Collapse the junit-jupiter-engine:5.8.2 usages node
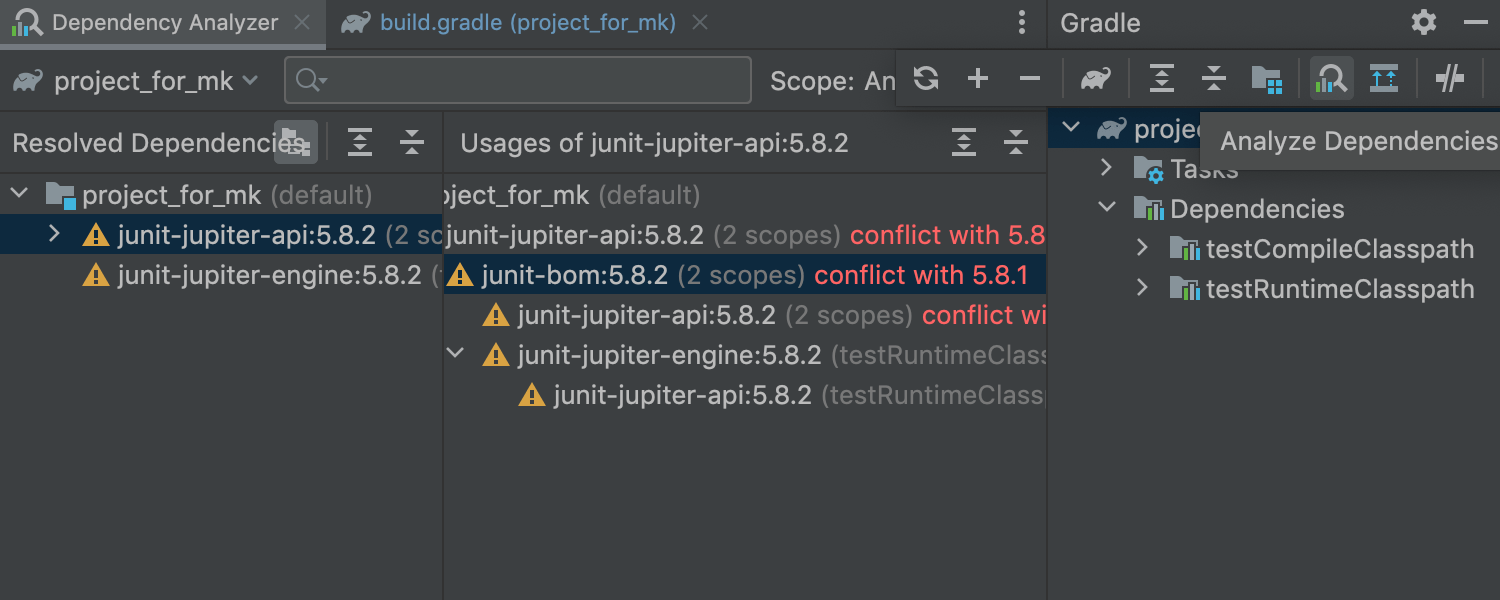 coord(456,355)
